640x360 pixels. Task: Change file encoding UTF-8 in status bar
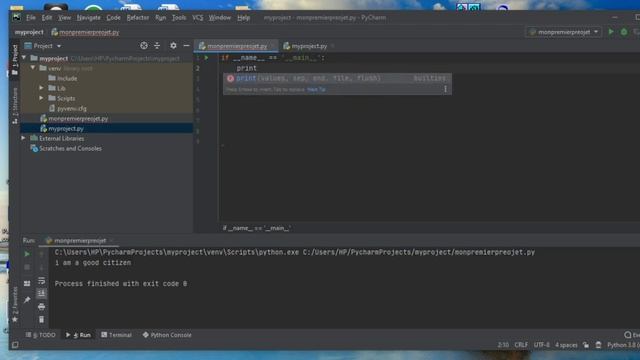(x=542, y=345)
